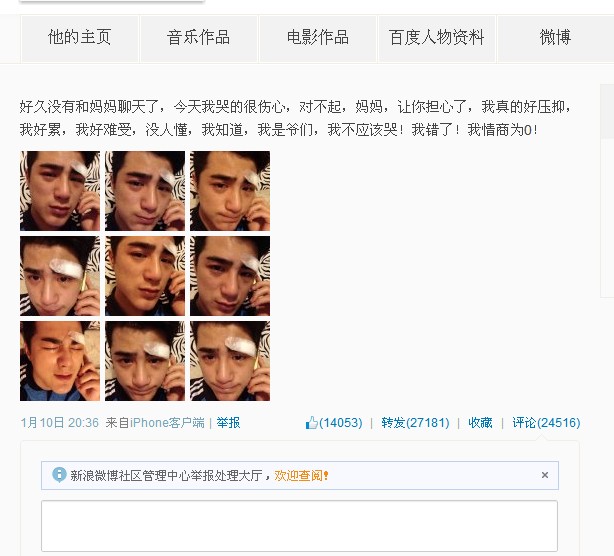Screen dimensions: 614x556
Task: Open the first photo thumbnail in the top row
Action: click(x=60, y=191)
